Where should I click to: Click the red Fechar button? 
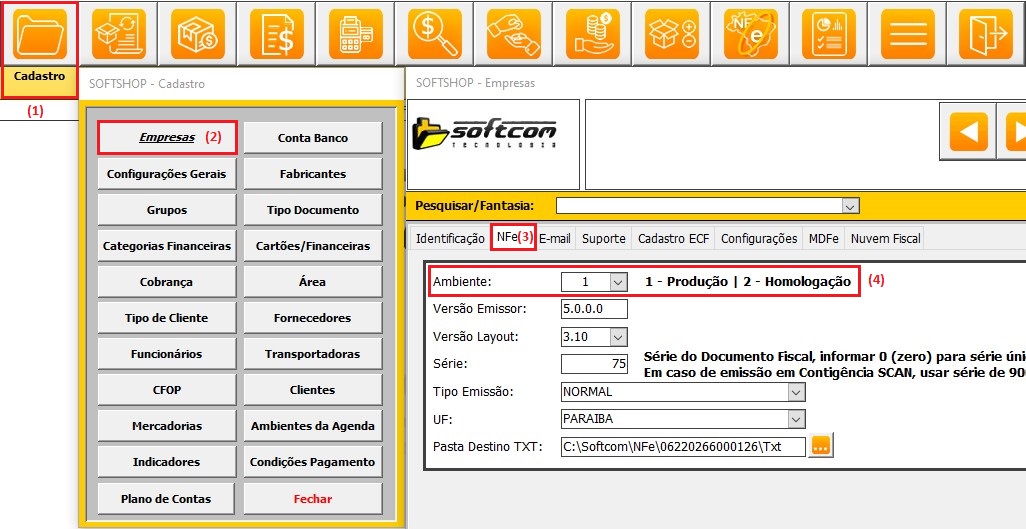tap(312, 498)
